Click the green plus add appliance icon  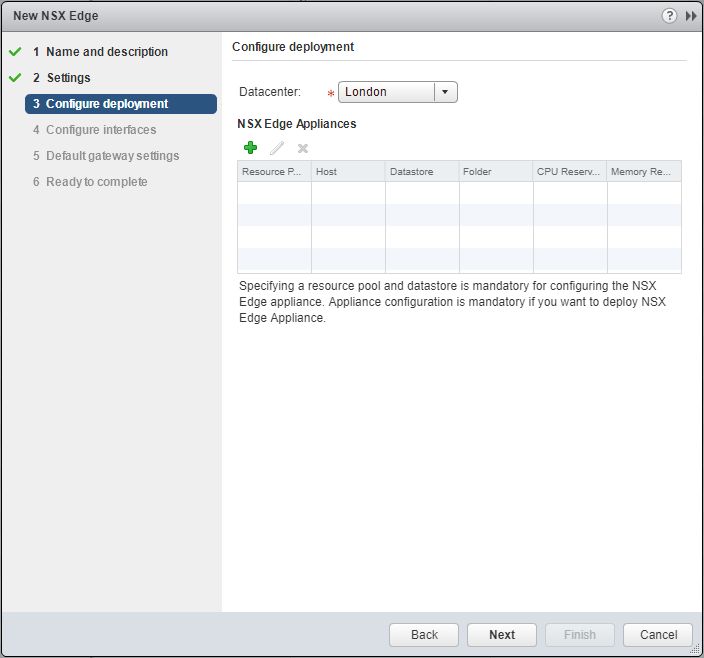point(250,148)
